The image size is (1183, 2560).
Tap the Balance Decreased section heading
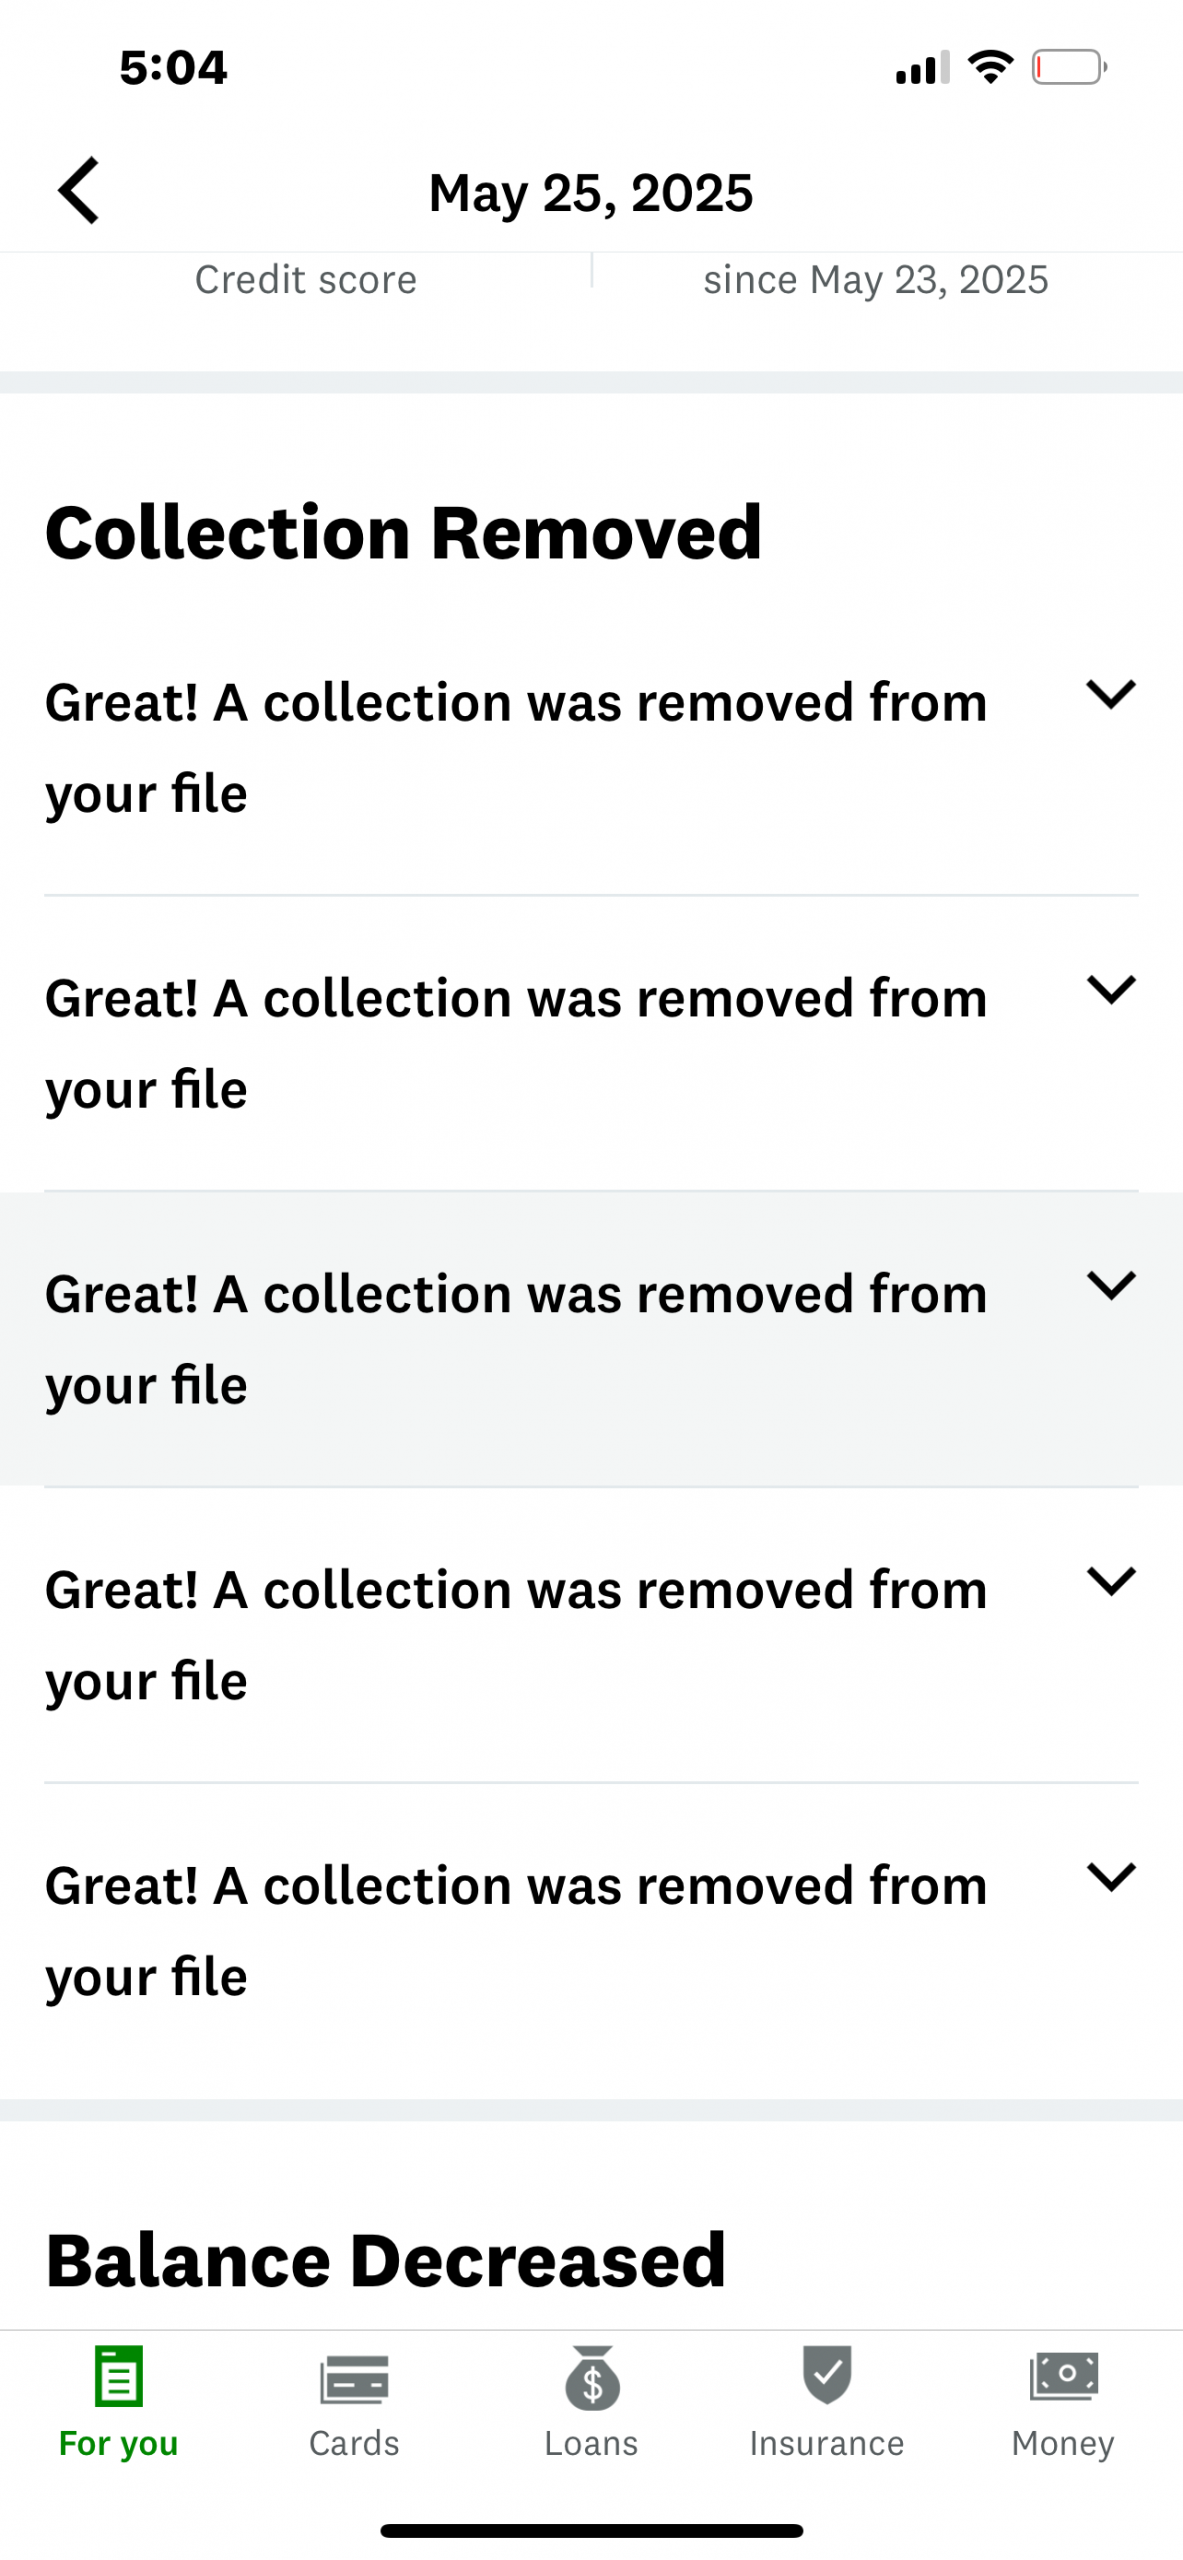click(x=386, y=2260)
